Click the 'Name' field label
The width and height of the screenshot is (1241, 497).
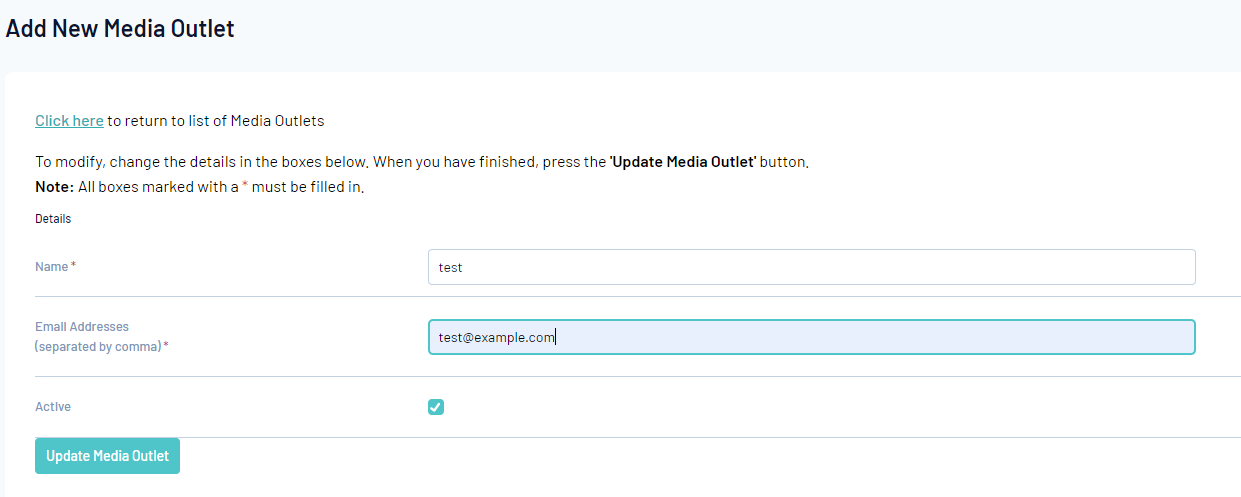coord(52,267)
